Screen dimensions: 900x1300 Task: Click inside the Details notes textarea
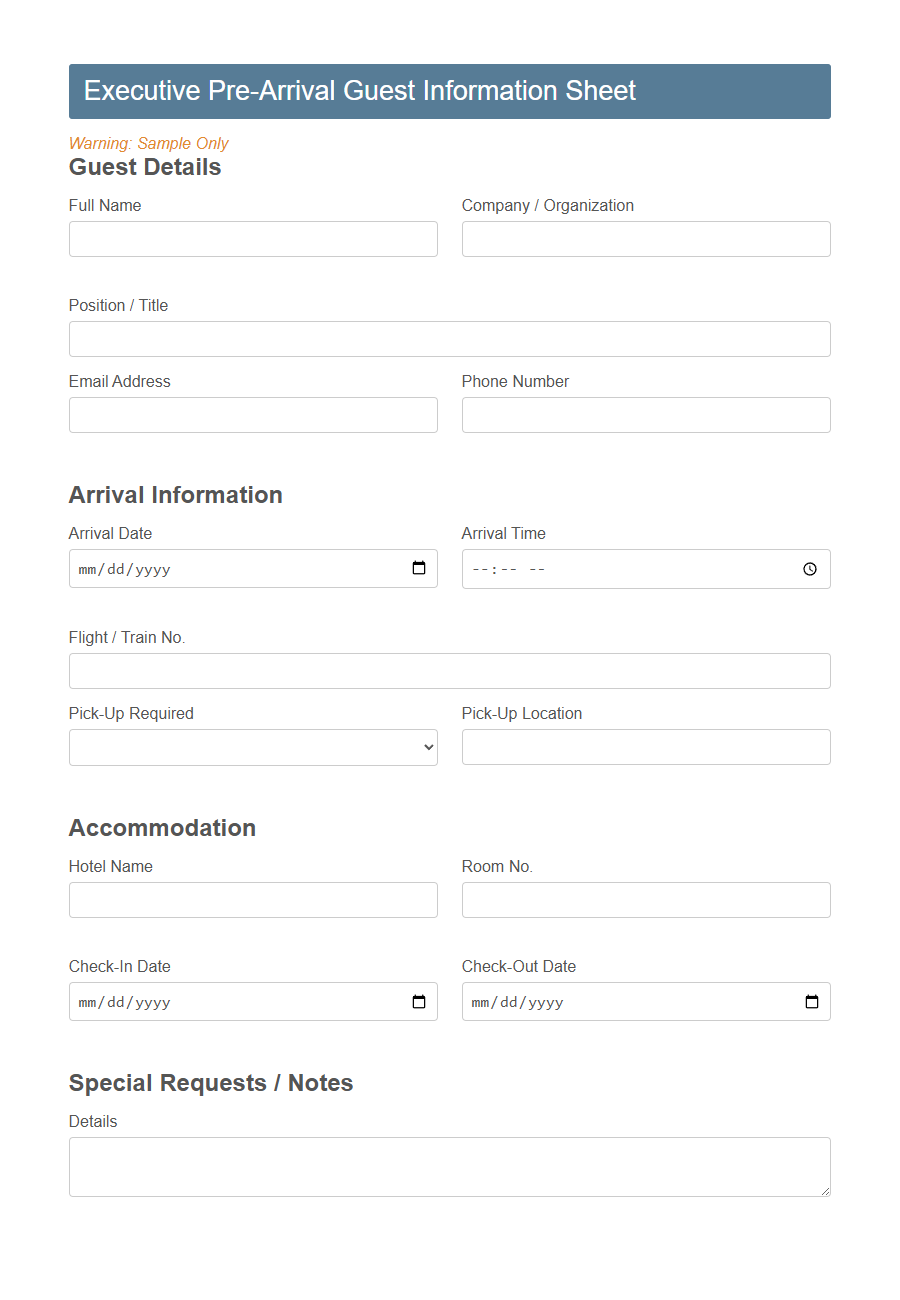(449, 1165)
